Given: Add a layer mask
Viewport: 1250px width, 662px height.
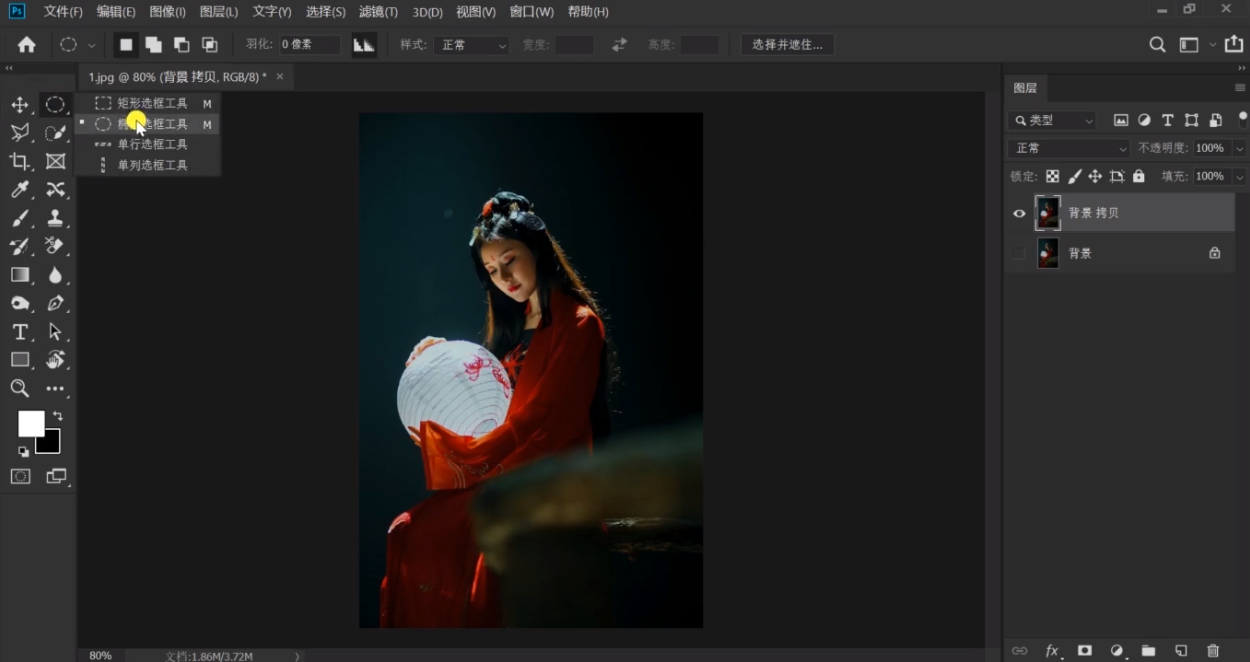Looking at the screenshot, I should pyautogui.click(x=1084, y=651).
